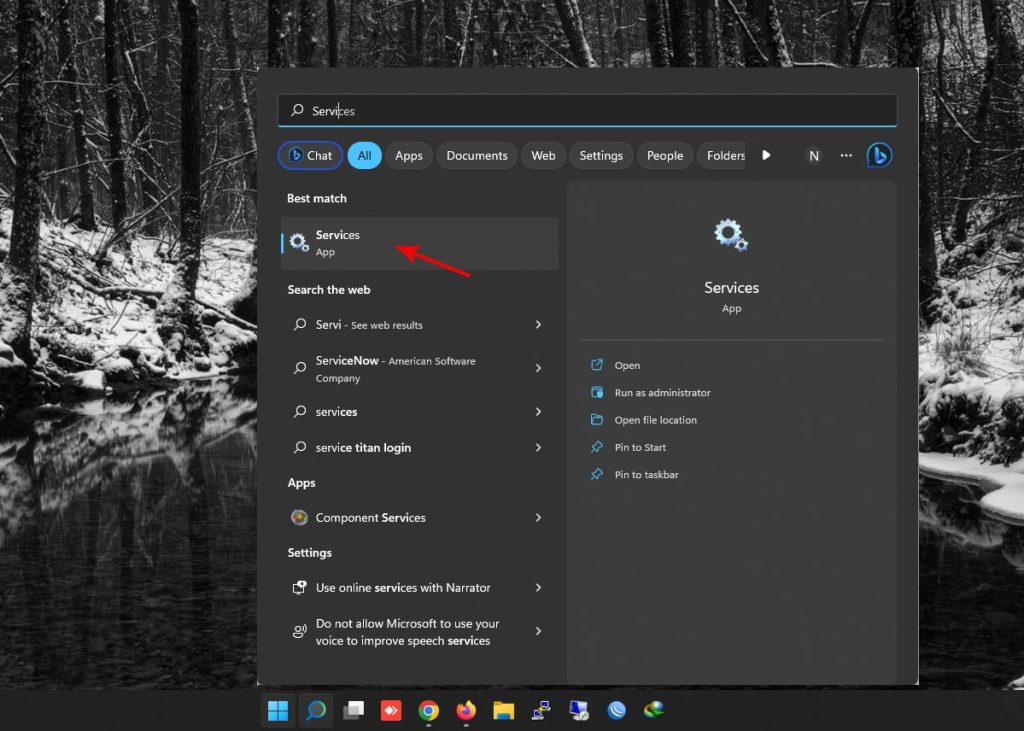Launch Google Chrome from taskbar
The width and height of the screenshot is (1024, 731).
tap(428, 711)
